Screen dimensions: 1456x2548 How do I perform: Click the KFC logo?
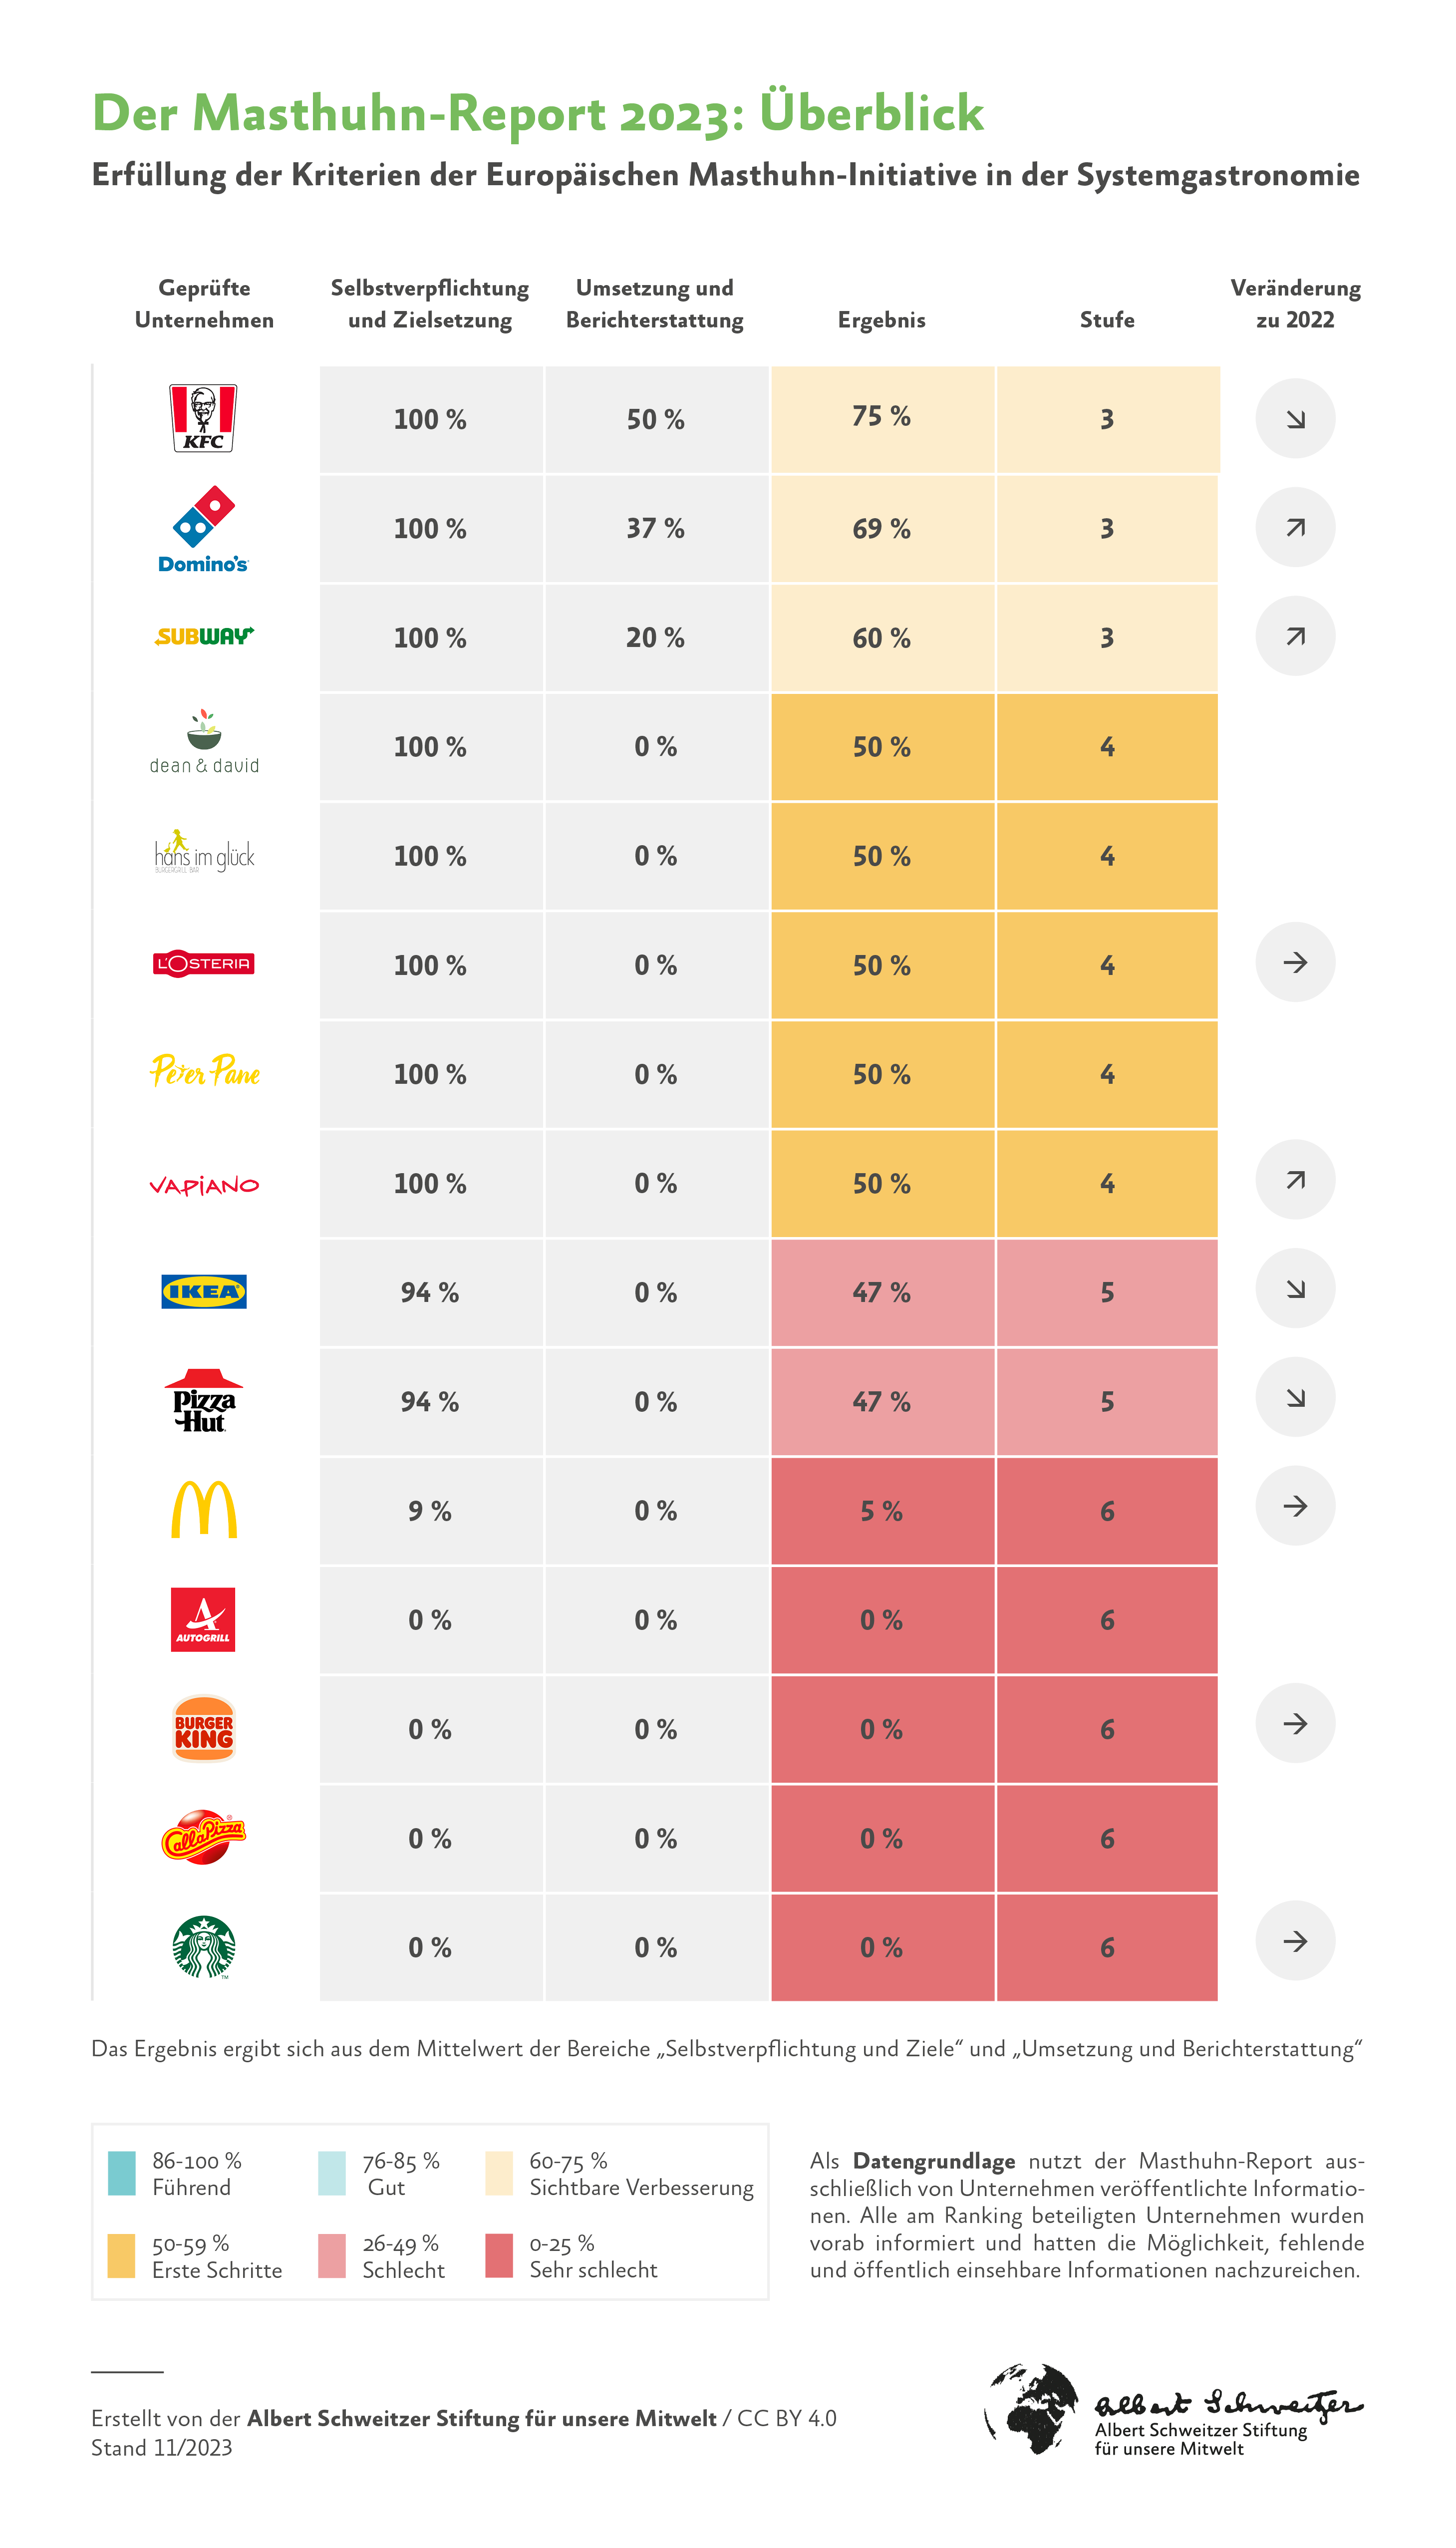click(x=203, y=418)
